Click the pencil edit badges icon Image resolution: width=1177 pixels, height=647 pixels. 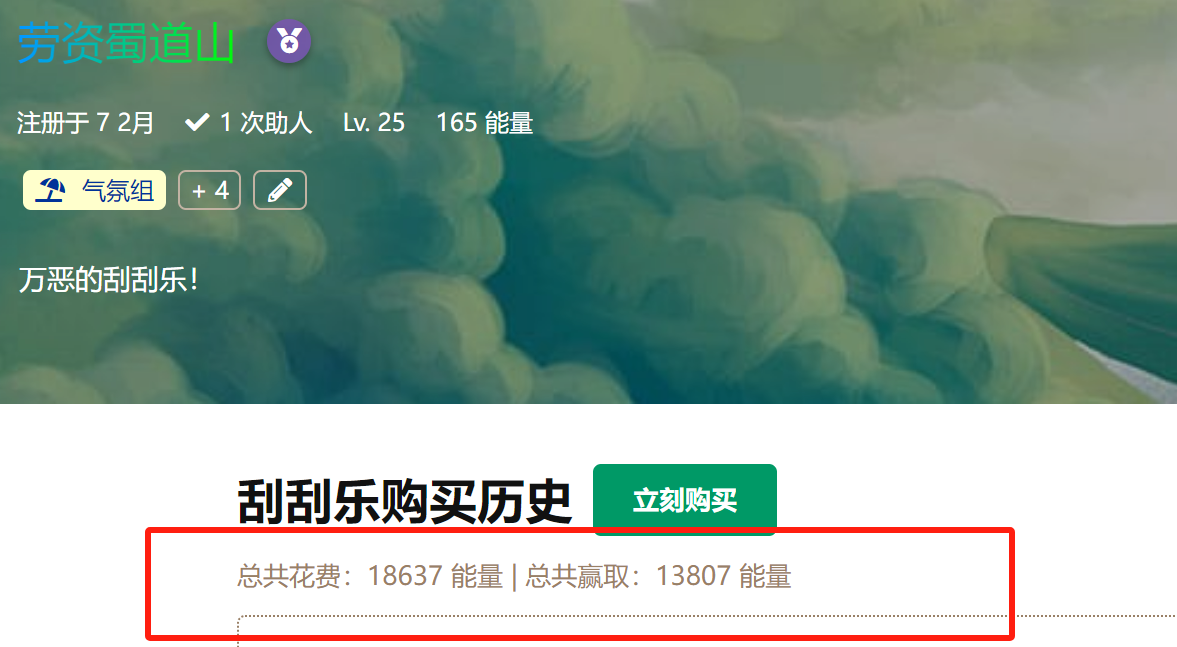[x=279, y=190]
